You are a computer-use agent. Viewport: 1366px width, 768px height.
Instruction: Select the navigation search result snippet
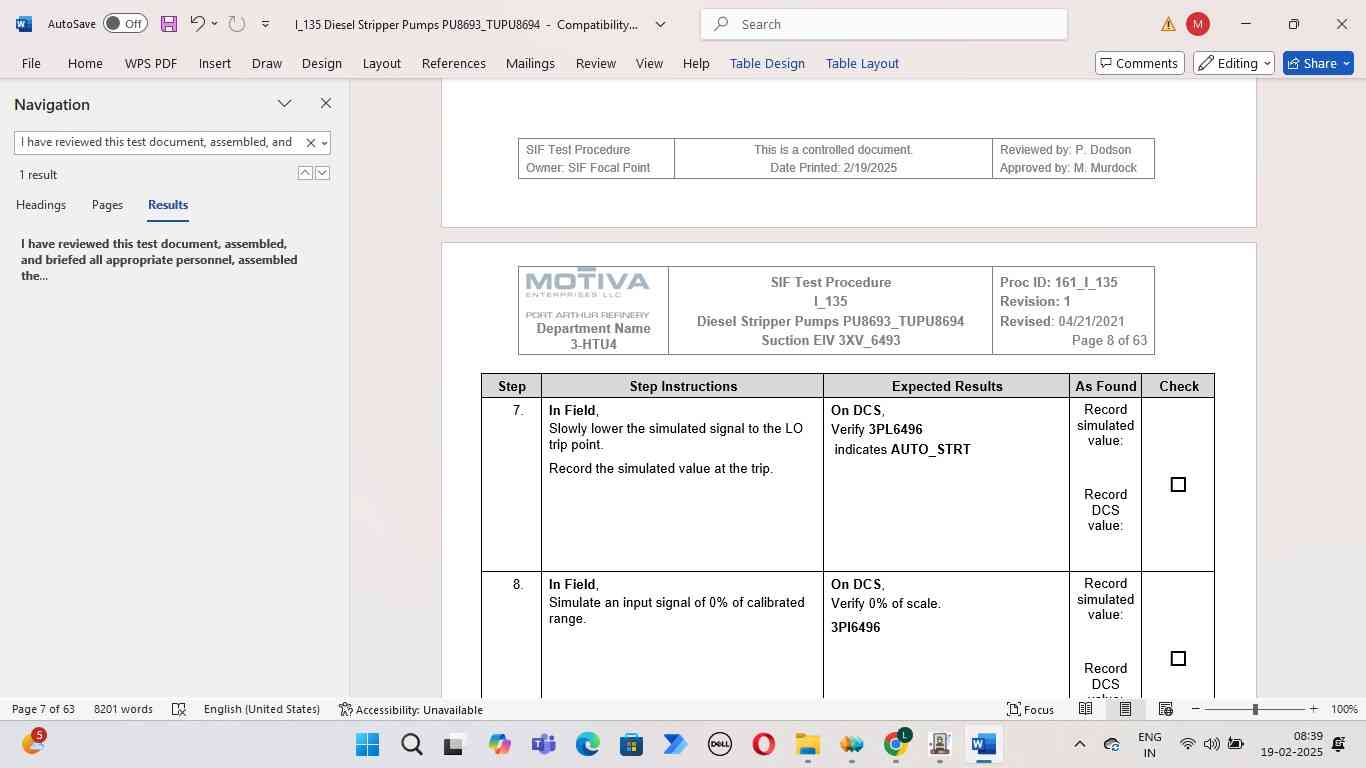[x=160, y=259]
